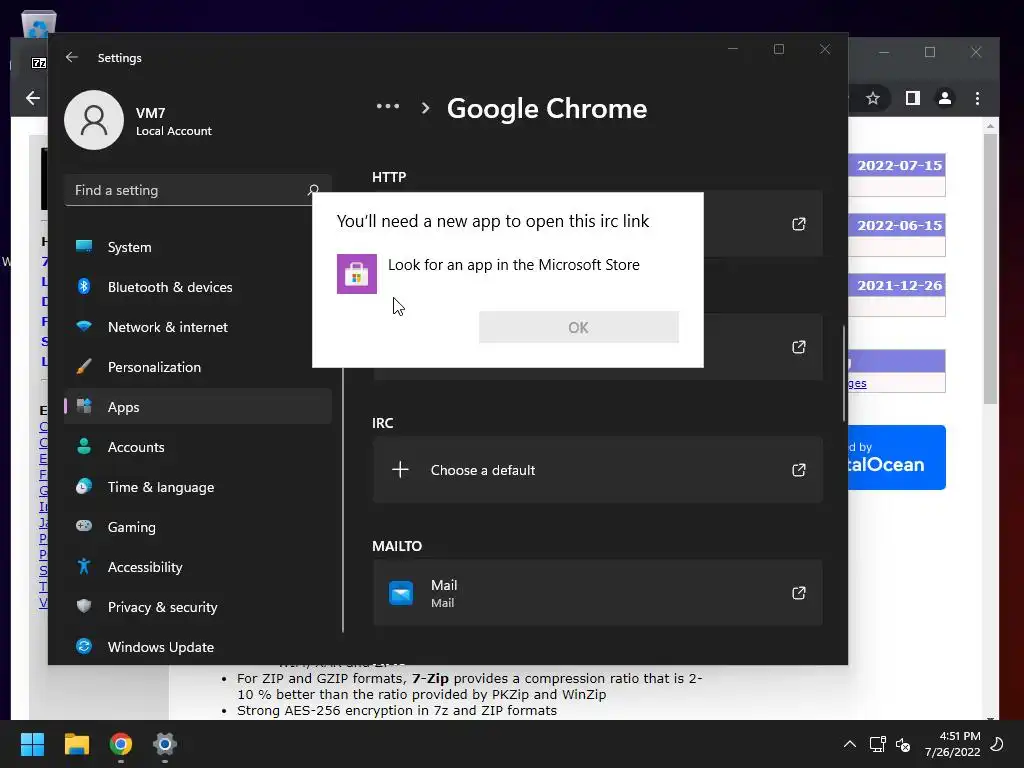
Task: Click the DigitalOcean banner in Chrome
Action: click(897, 457)
